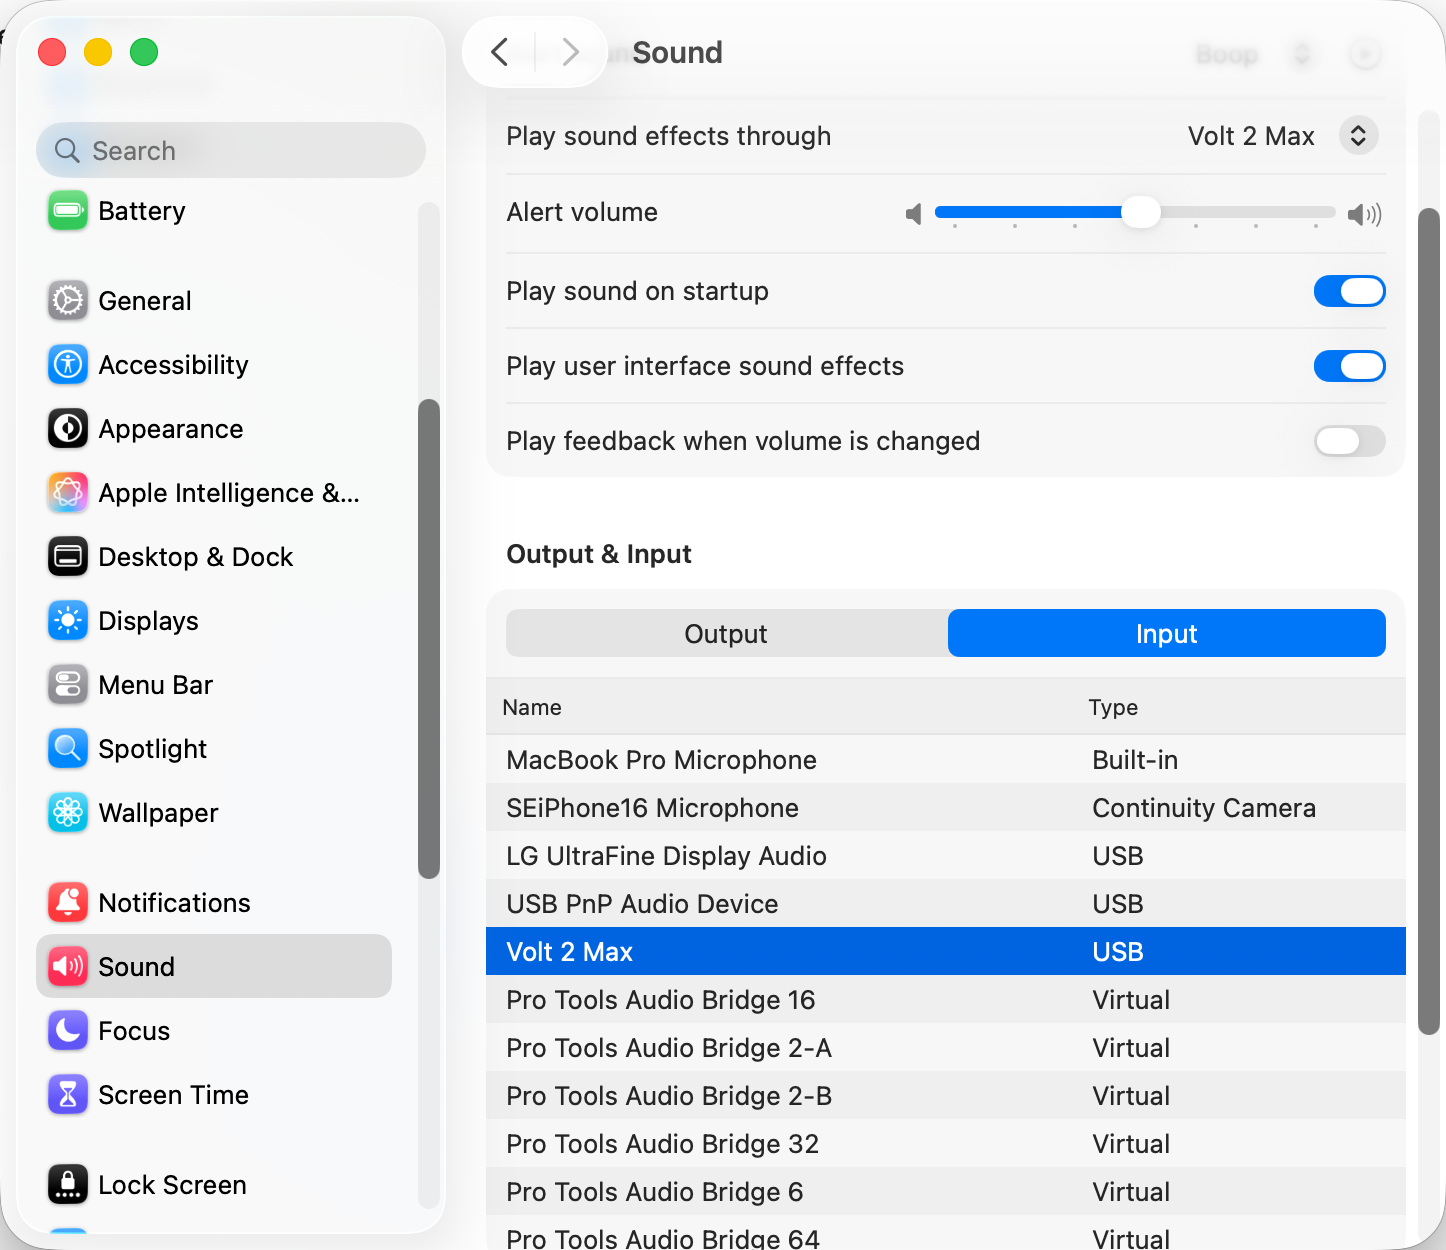Image resolution: width=1446 pixels, height=1250 pixels.
Task: Open the Appearance icon
Action: pos(68,429)
